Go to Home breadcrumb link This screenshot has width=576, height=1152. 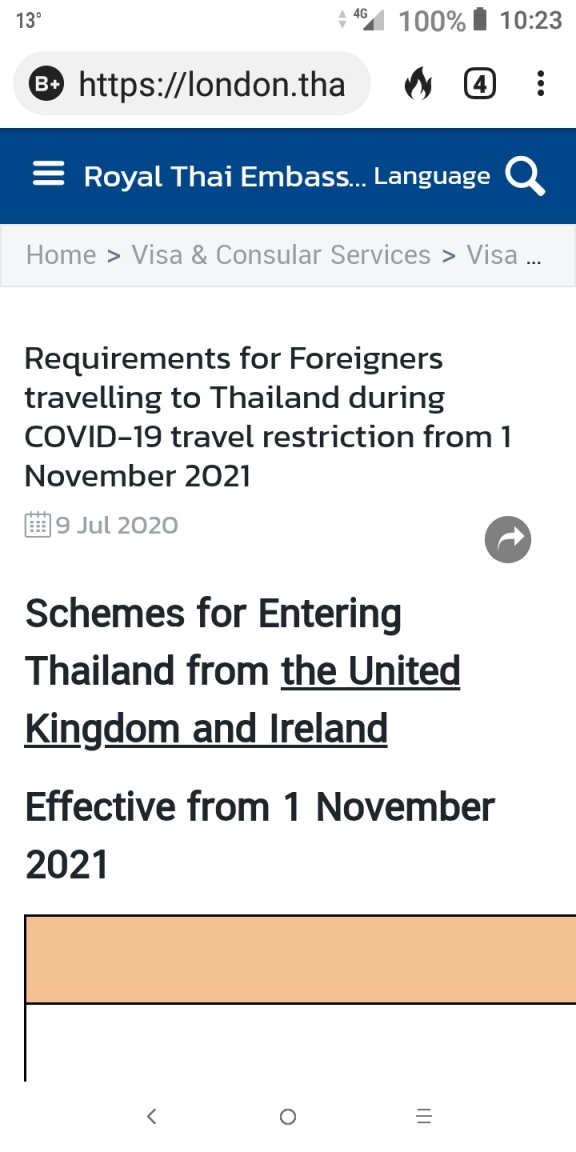click(x=61, y=255)
